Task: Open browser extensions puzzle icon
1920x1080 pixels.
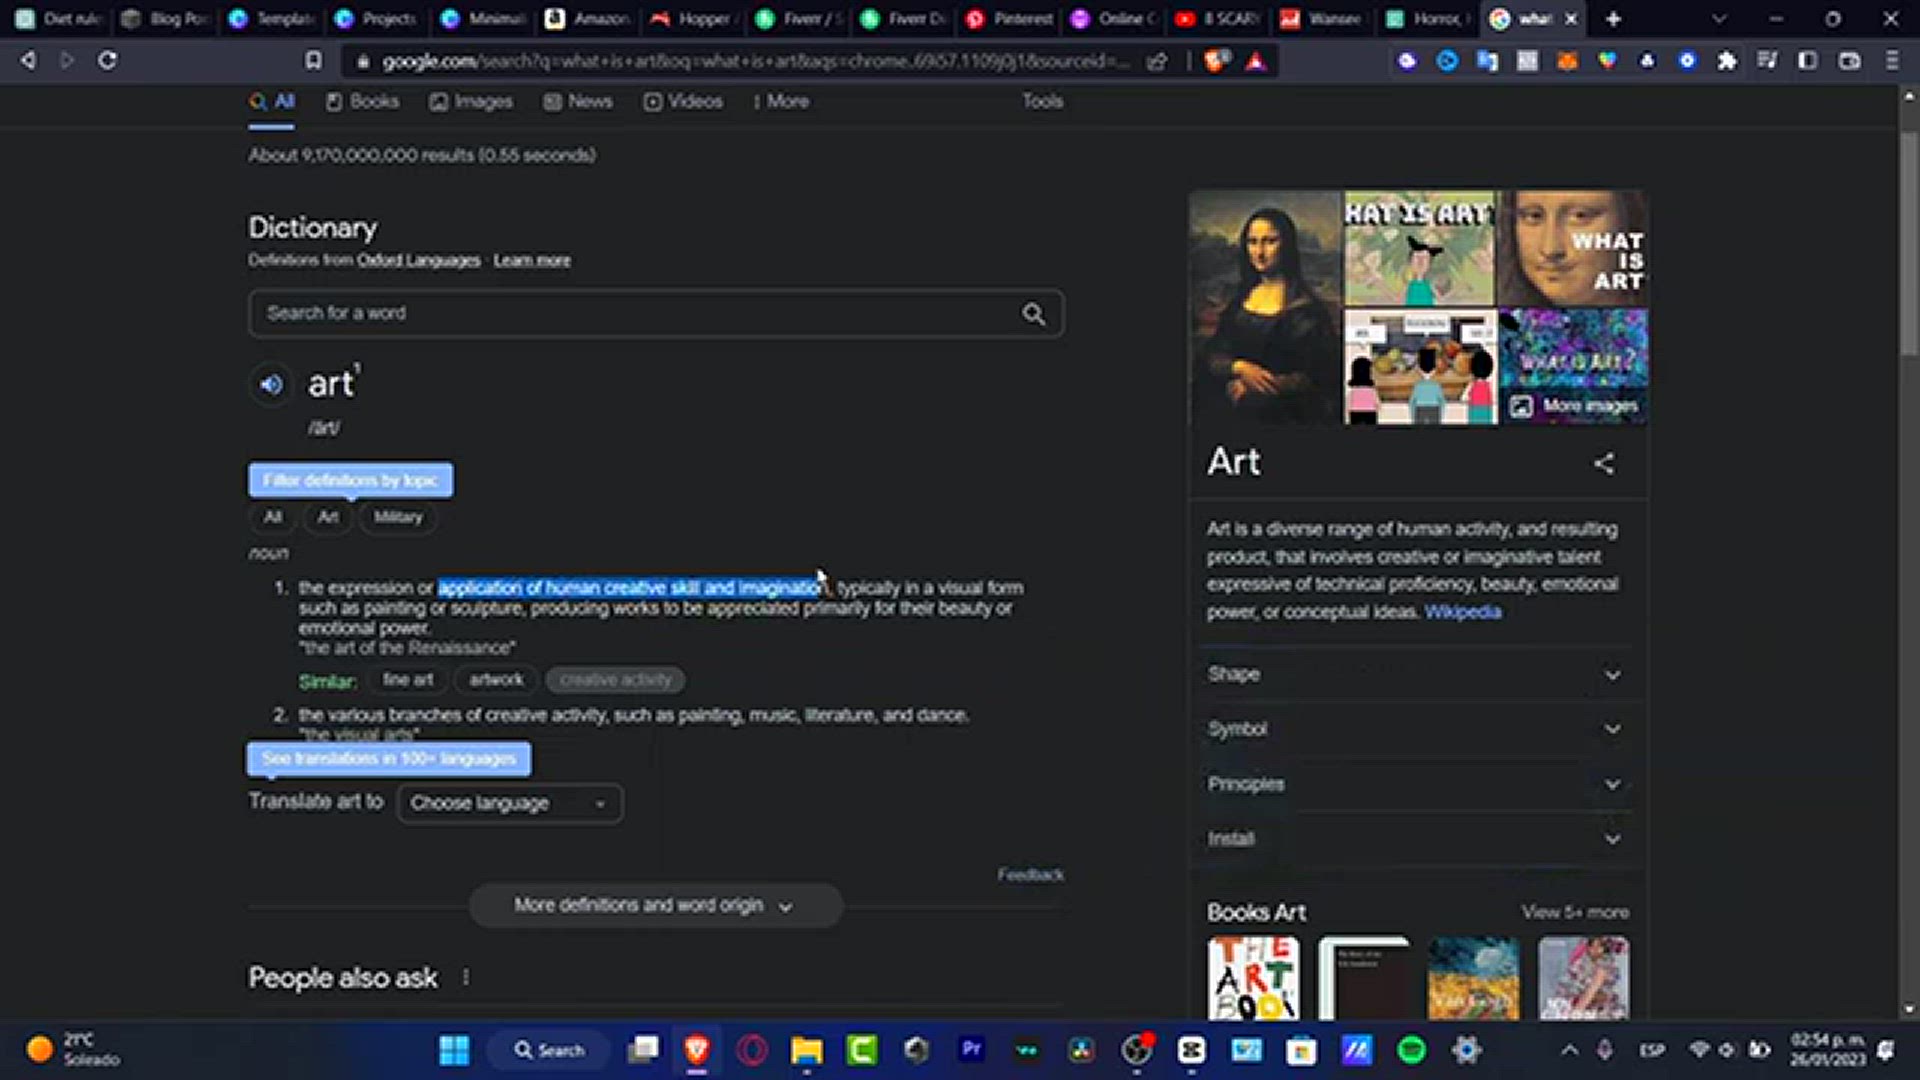Action: [1727, 61]
